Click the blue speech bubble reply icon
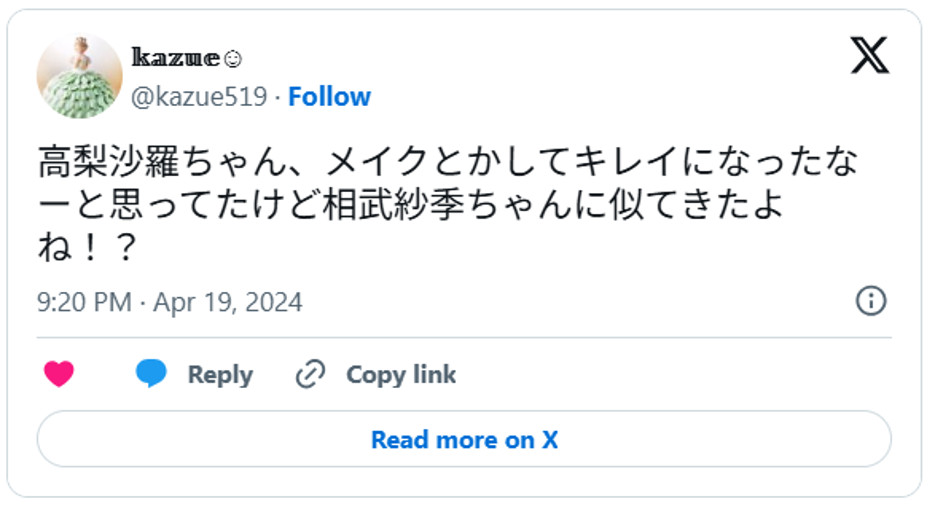The image size is (931, 513). [151, 374]
